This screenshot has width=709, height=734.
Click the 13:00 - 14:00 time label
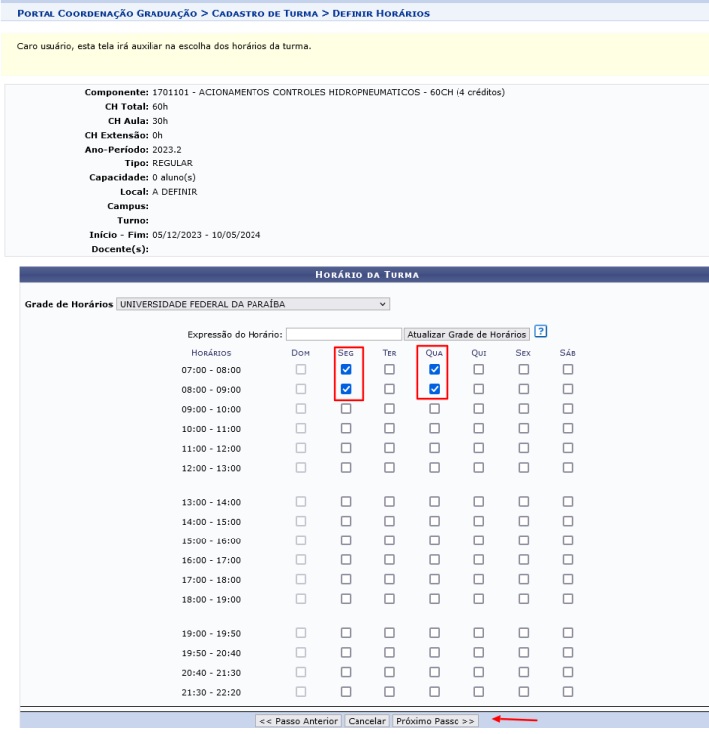pos(211,502)
